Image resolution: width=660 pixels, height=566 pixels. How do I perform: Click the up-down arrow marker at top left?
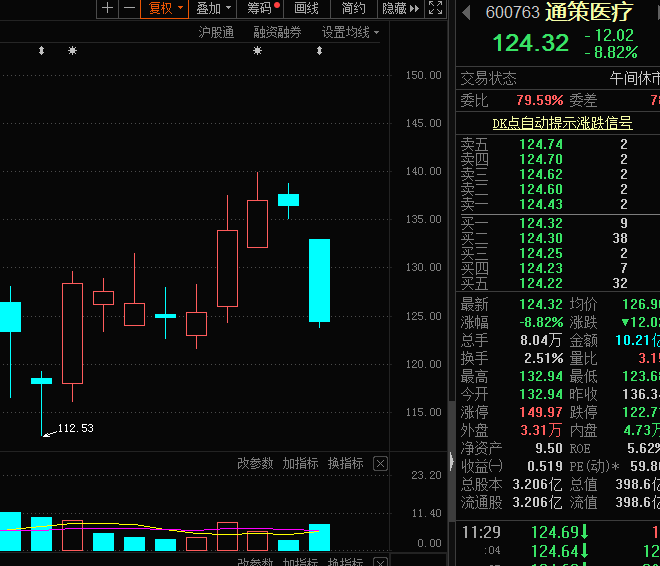pyautogui.click(x=41, y=50)
